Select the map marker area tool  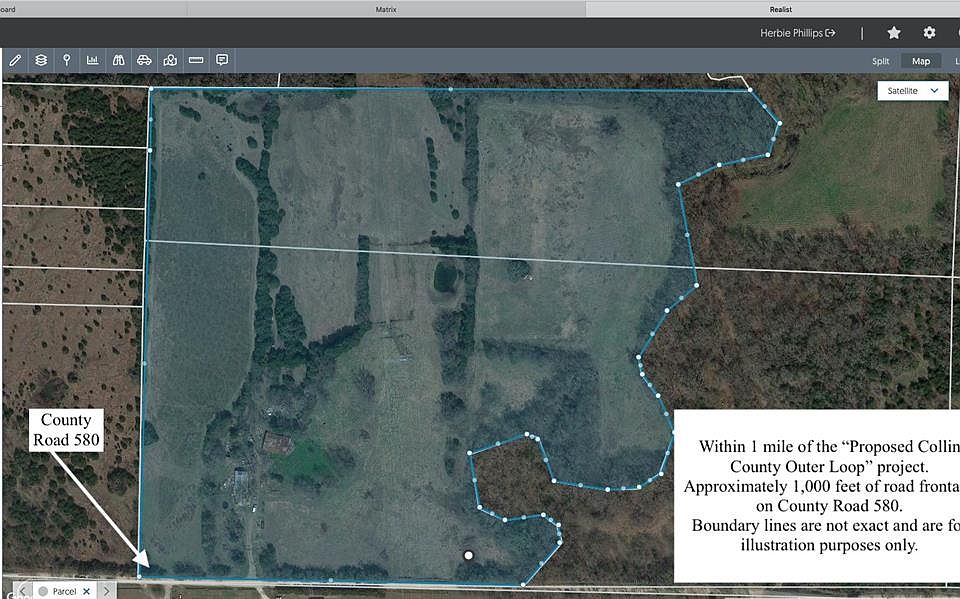tap(170, 60)
